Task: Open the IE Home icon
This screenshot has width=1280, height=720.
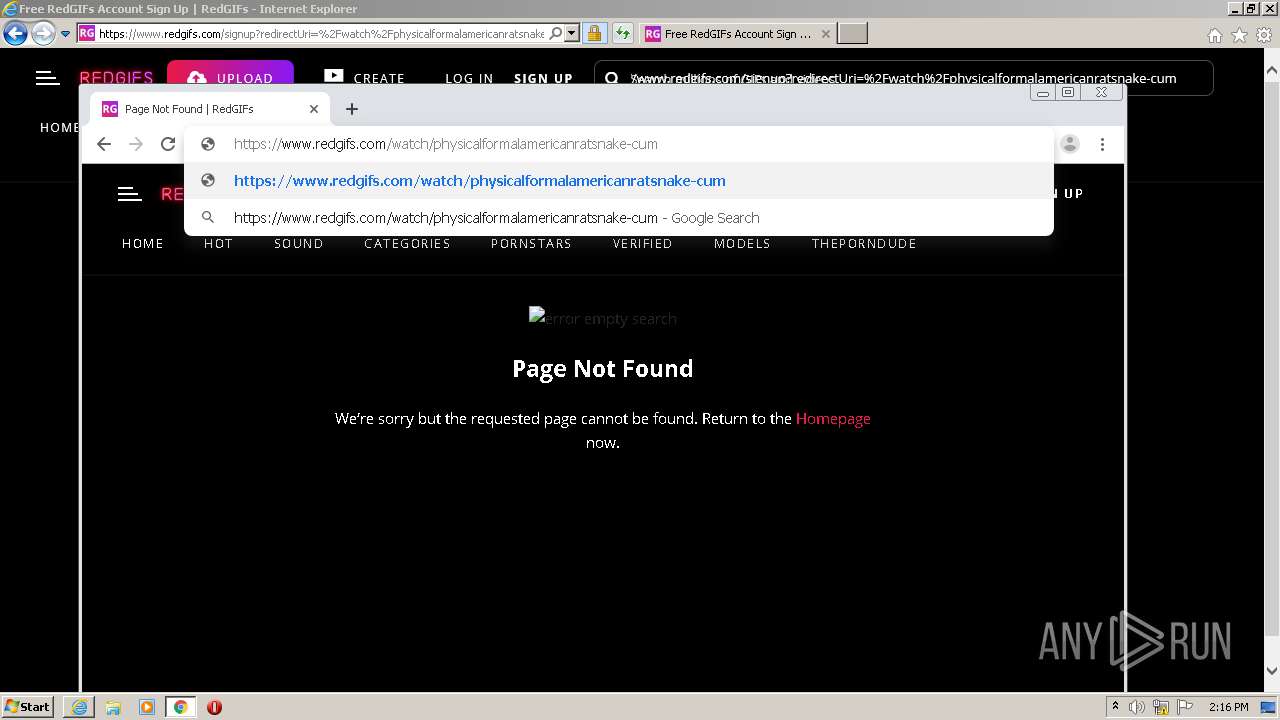Action: (1214, 35)
